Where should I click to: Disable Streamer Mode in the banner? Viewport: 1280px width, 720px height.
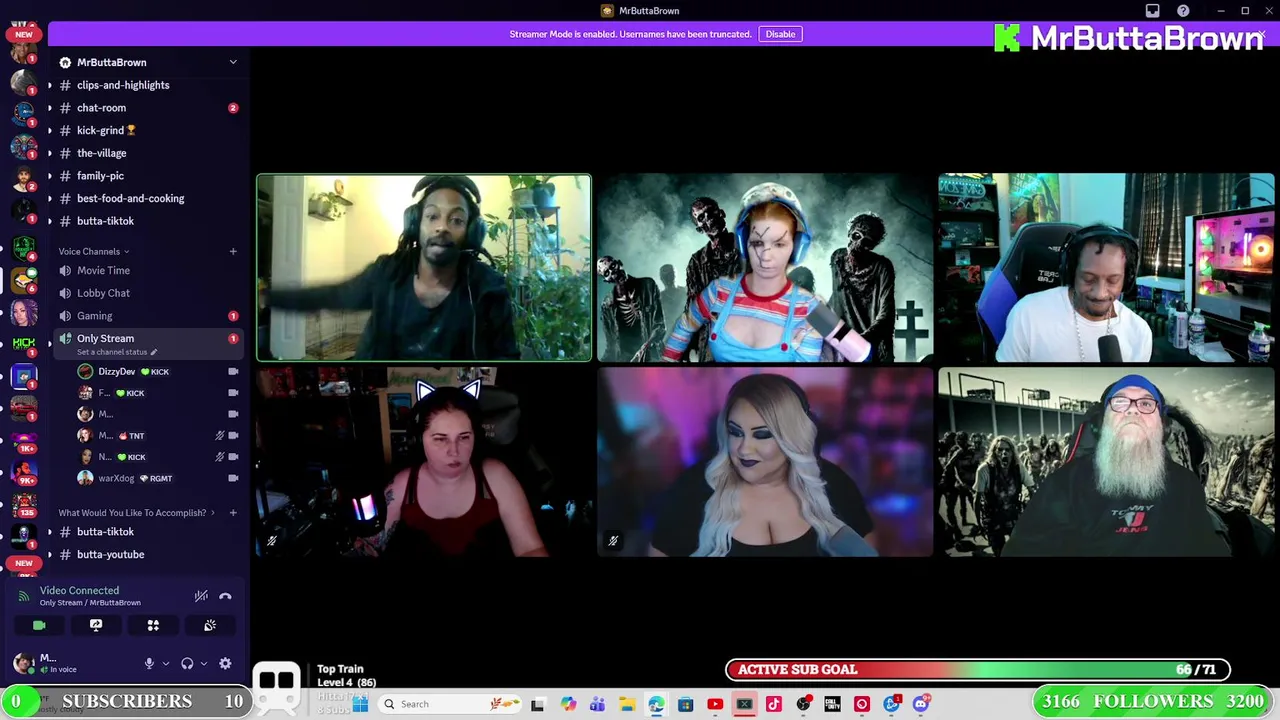pos(780,34)
